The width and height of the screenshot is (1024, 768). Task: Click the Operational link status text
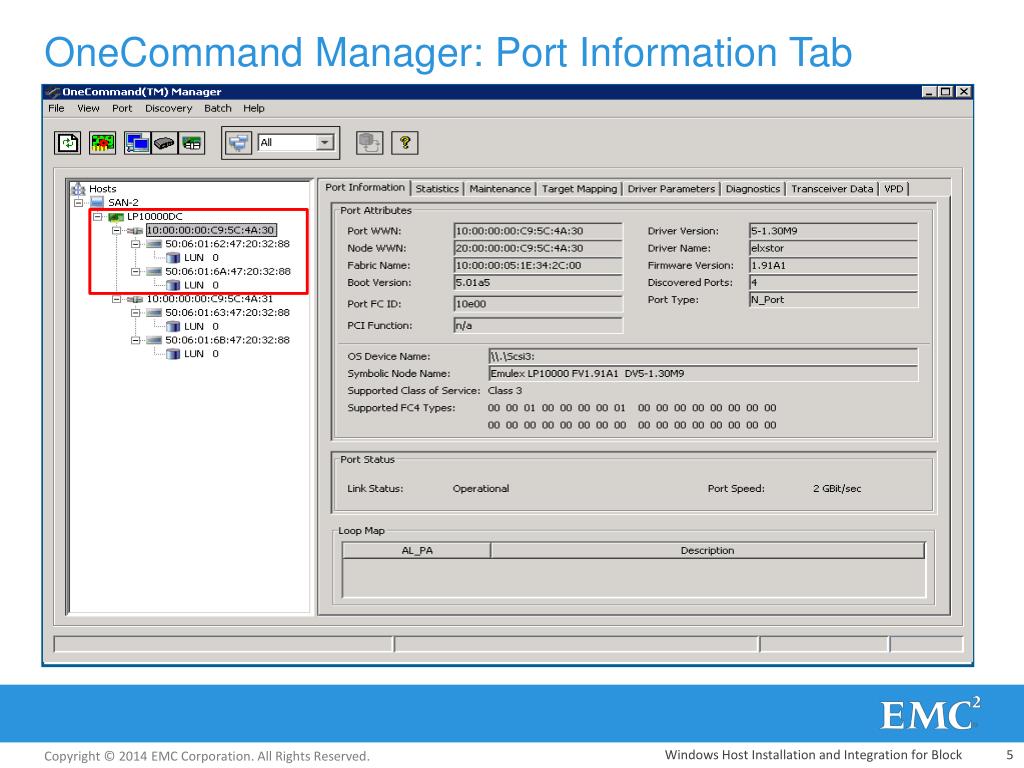(x=481, y=488)
